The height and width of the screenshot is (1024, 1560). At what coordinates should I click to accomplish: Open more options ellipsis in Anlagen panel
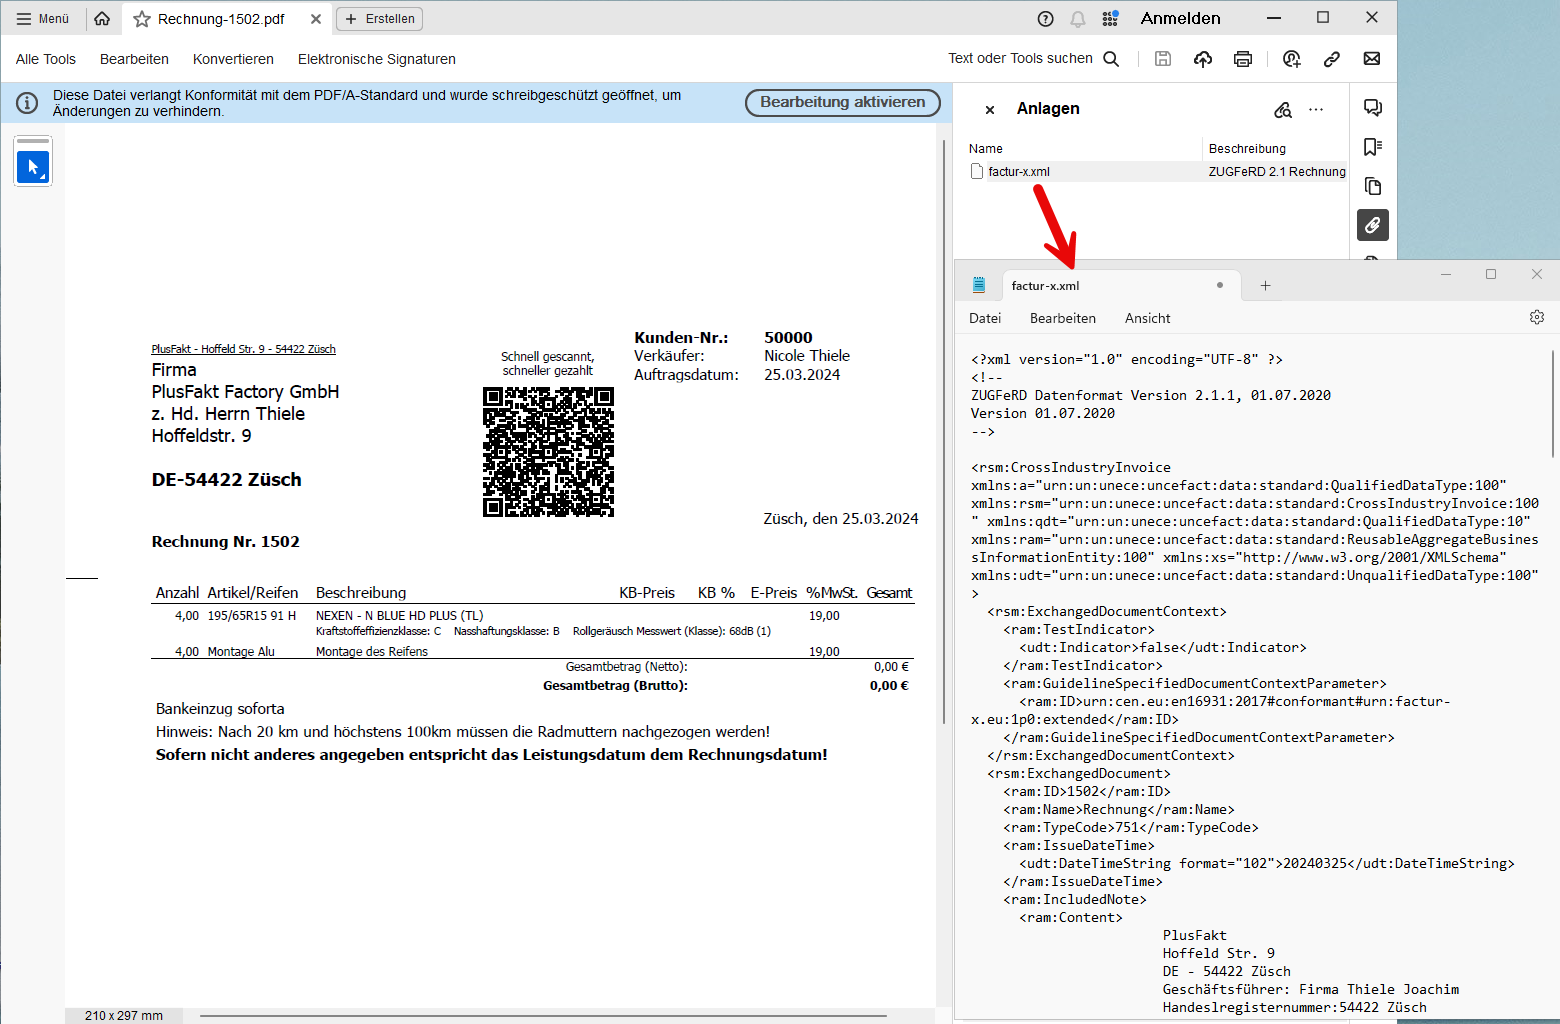1316,109
